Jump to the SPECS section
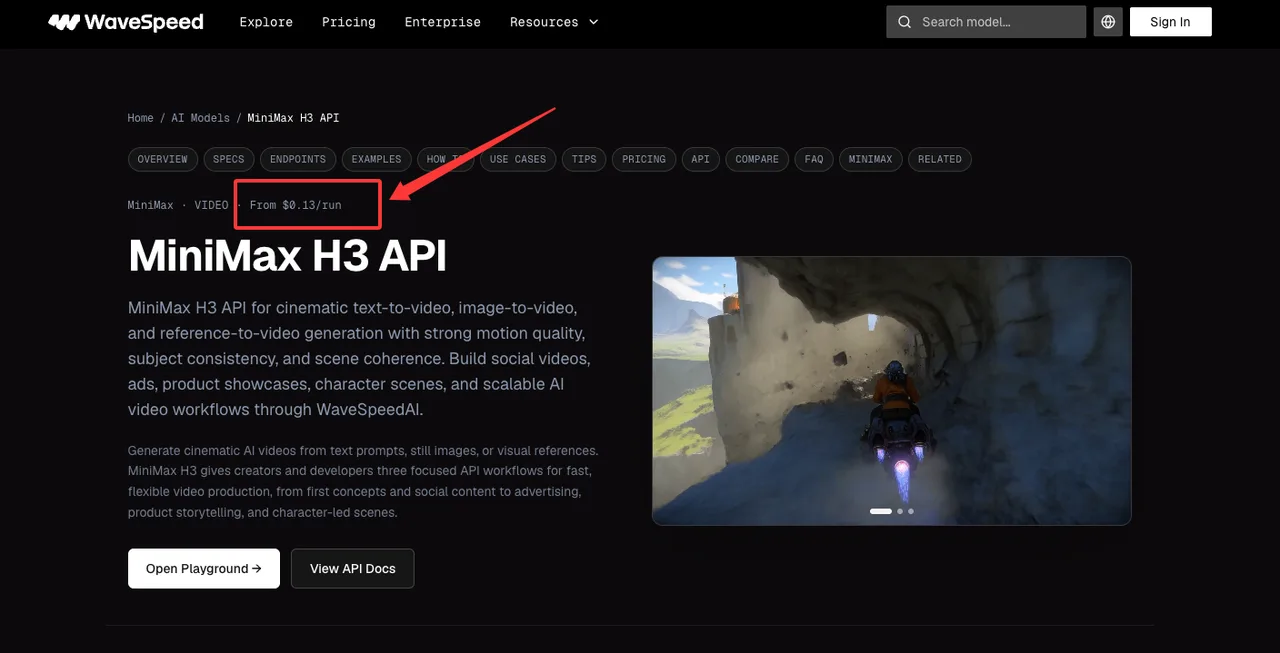Image resolution: width=1280 pixels, height=653 pixels. [228, 159]
